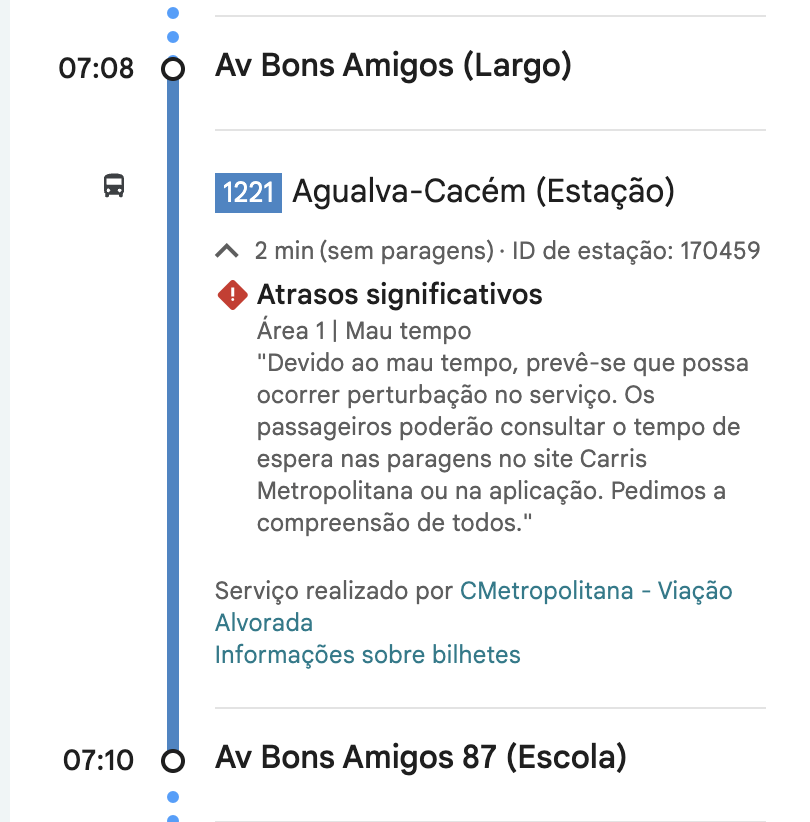Open the Informações sobre bilhetes link
This screenshot has height=822, width=810.
click(367, 655)
